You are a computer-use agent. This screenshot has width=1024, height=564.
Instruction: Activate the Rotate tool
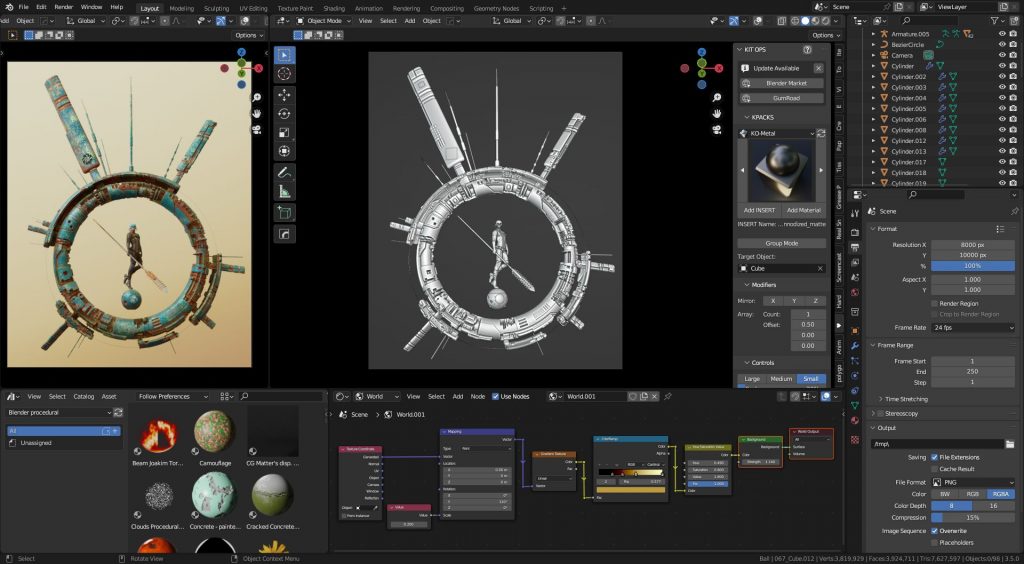coord(284,114)
